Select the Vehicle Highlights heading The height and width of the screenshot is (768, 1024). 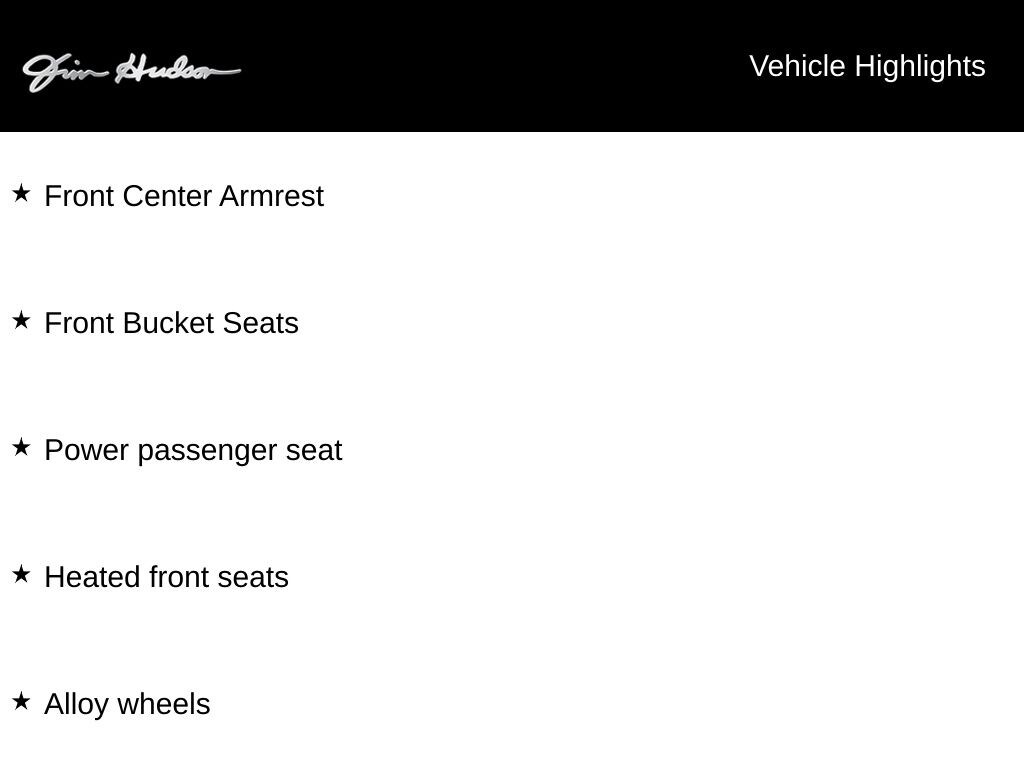click(867, 67)
